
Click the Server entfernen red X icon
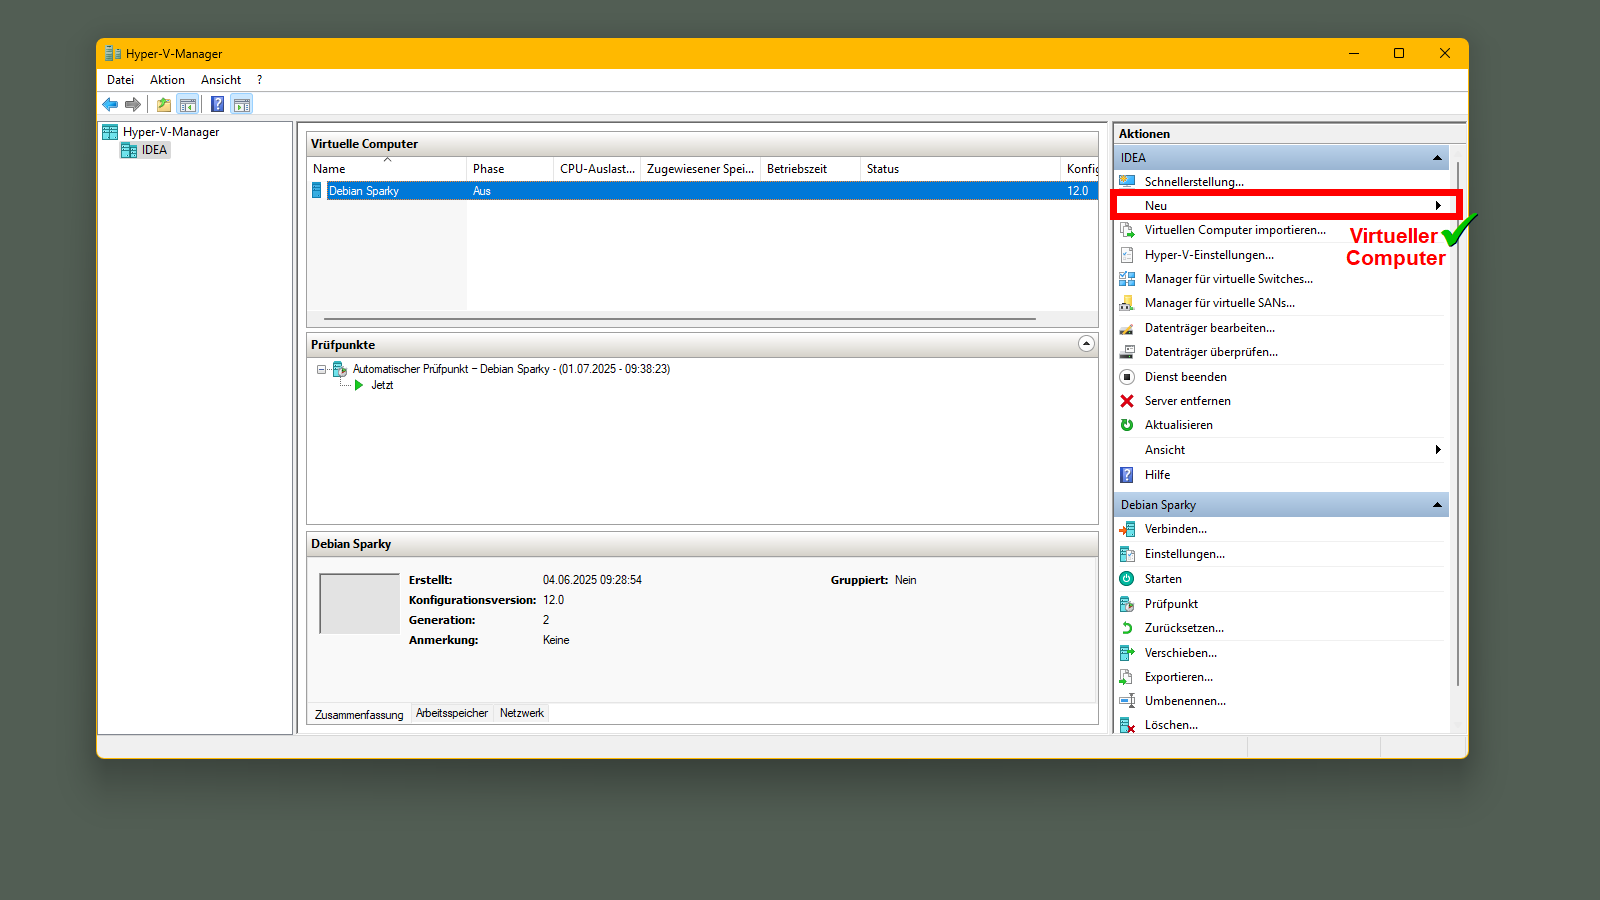point(1127,401)
